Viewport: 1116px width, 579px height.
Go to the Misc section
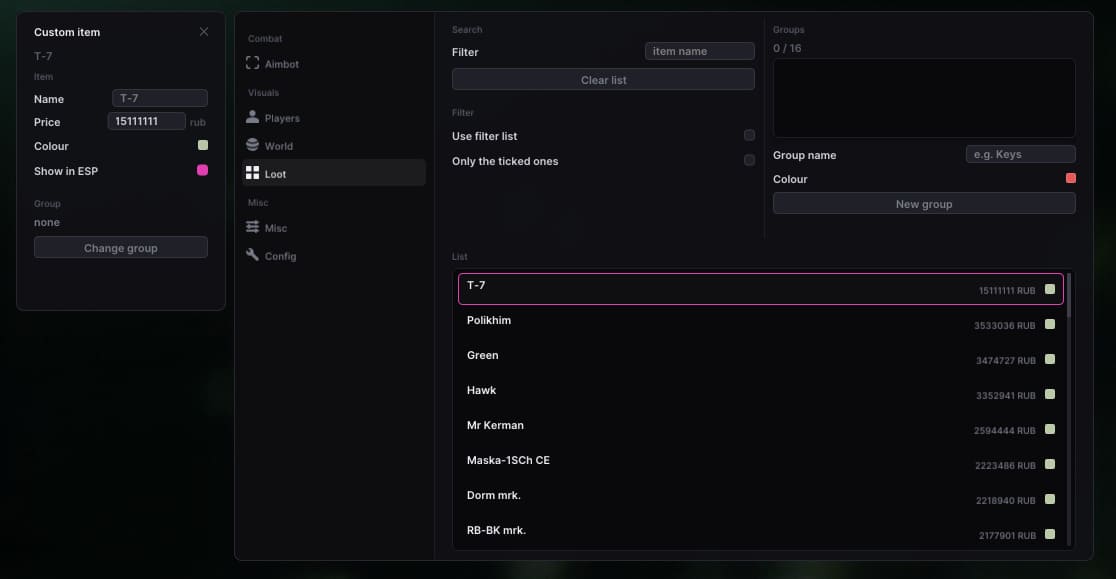(334, 228)
